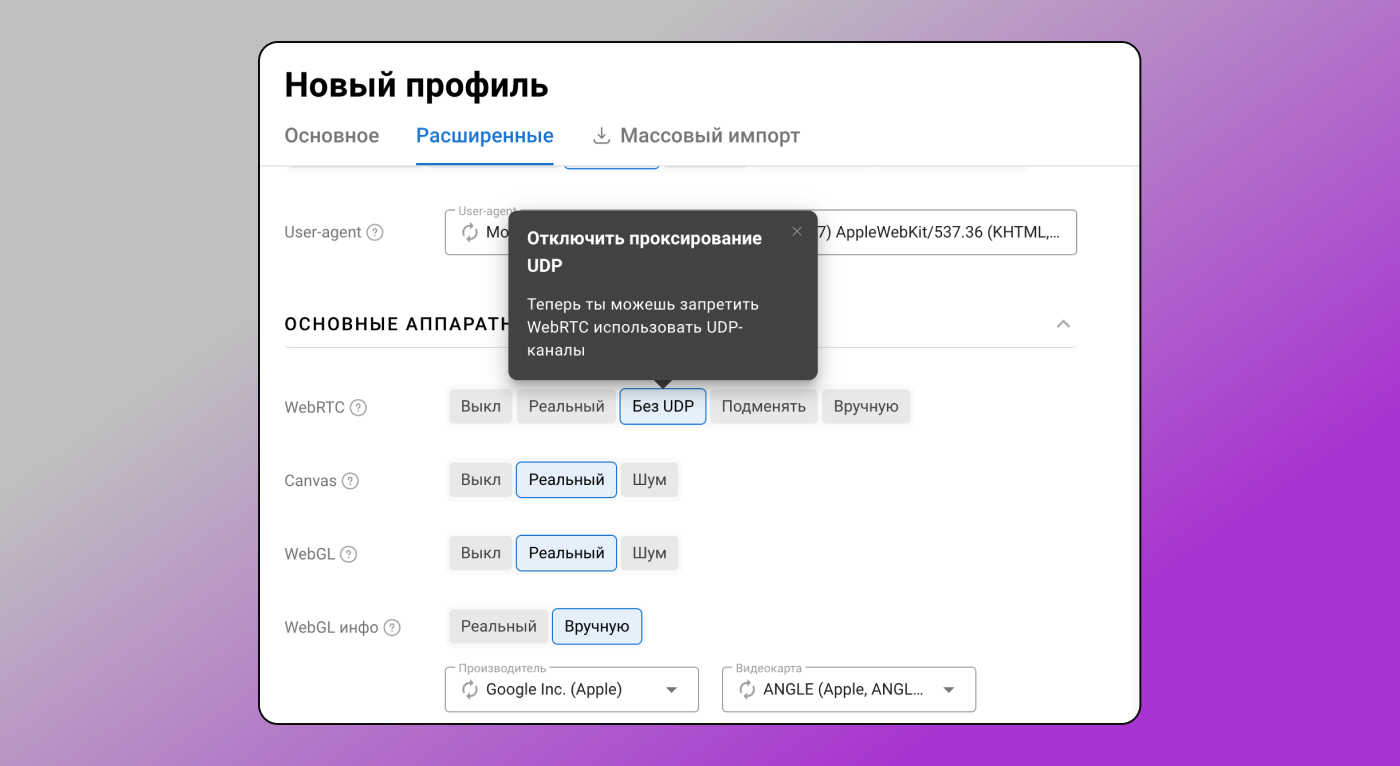Open the Canvas help question mark
1400x766 pixels.
[352, 481]
